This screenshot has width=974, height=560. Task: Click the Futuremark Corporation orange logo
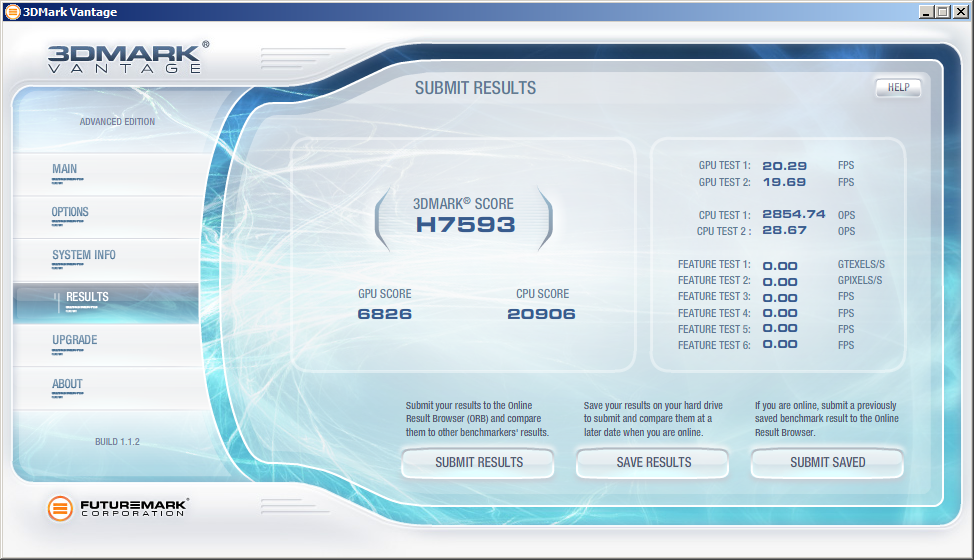(x=61, y=508)
